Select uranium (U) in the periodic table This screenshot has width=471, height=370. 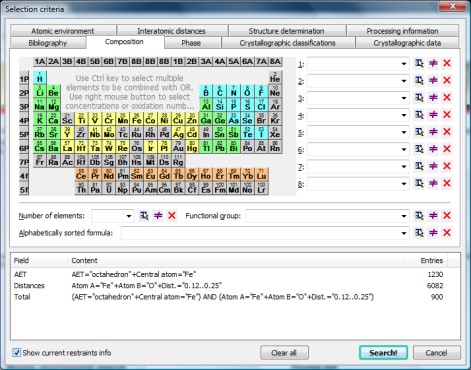(x=109, y=189)
